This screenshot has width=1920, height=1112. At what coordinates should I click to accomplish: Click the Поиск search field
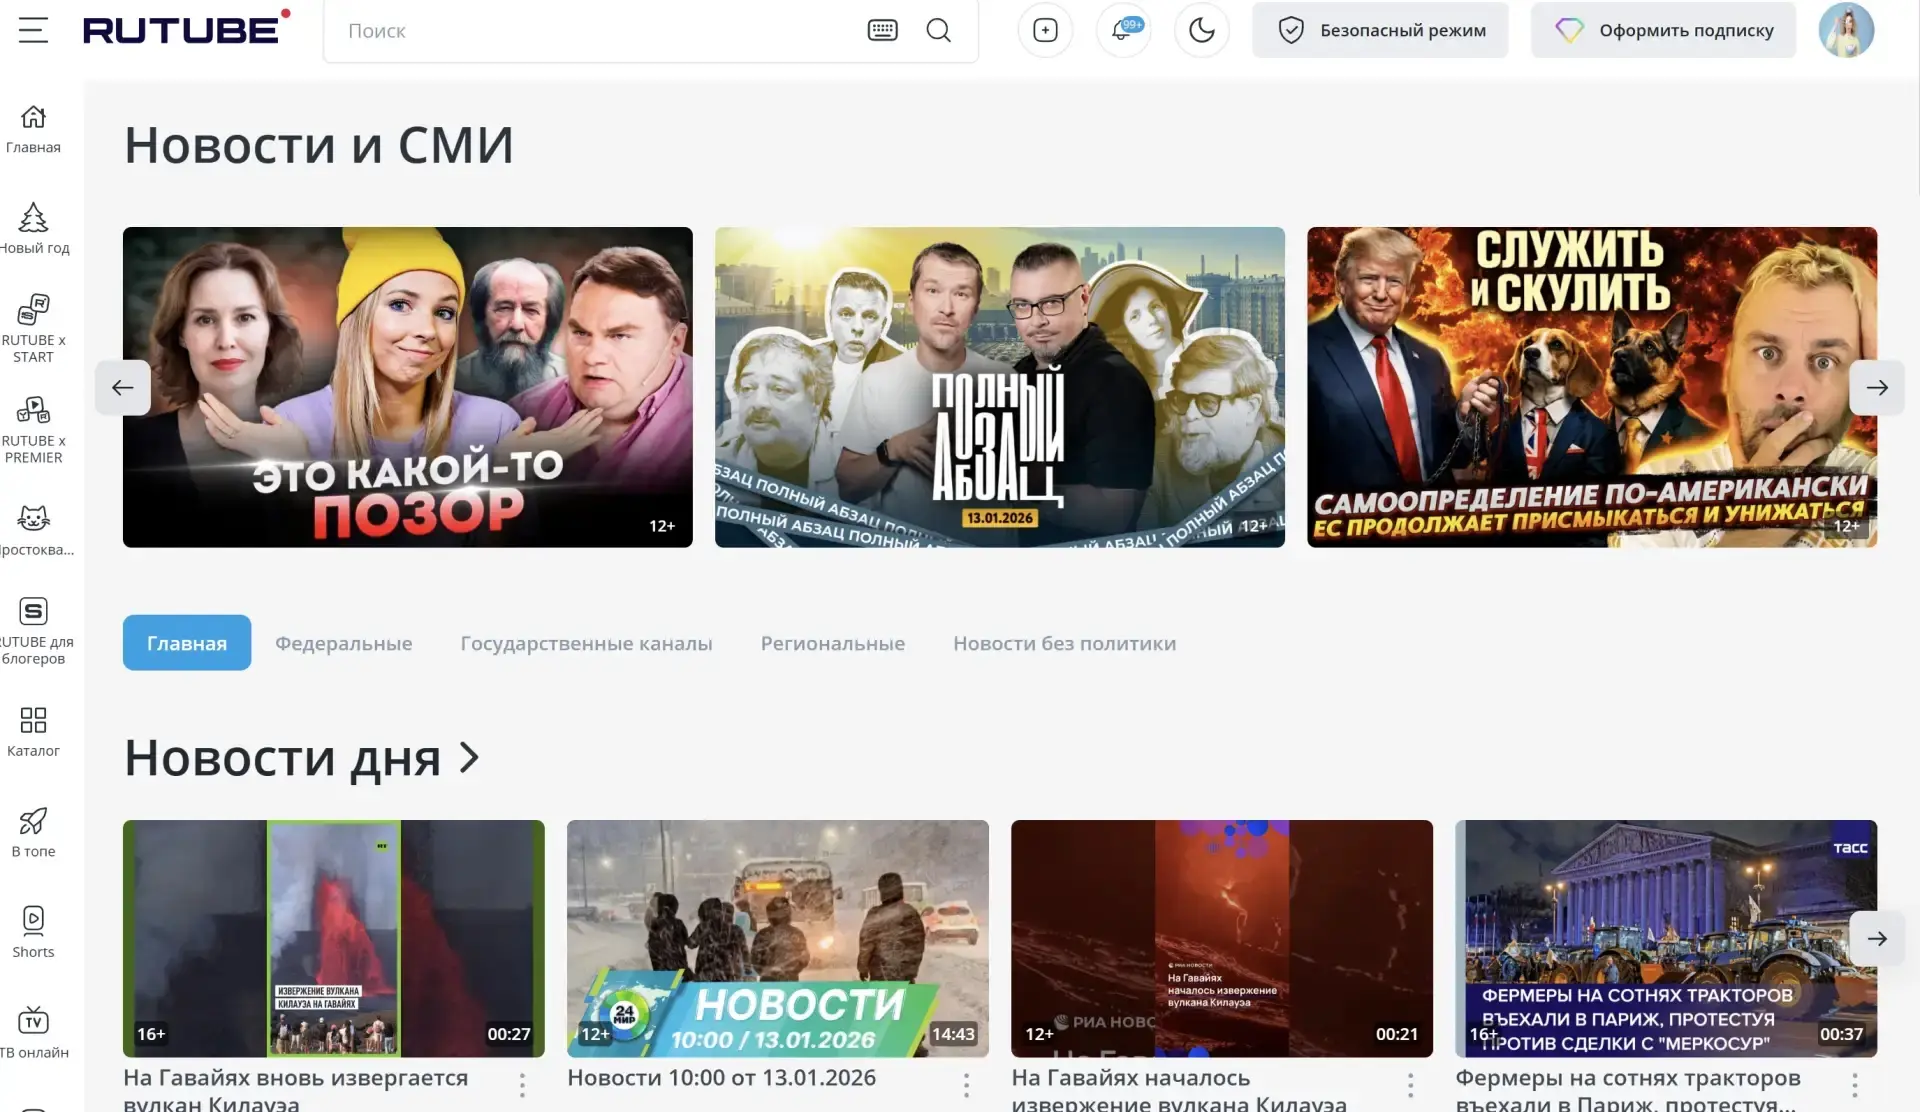pos(600,30)
